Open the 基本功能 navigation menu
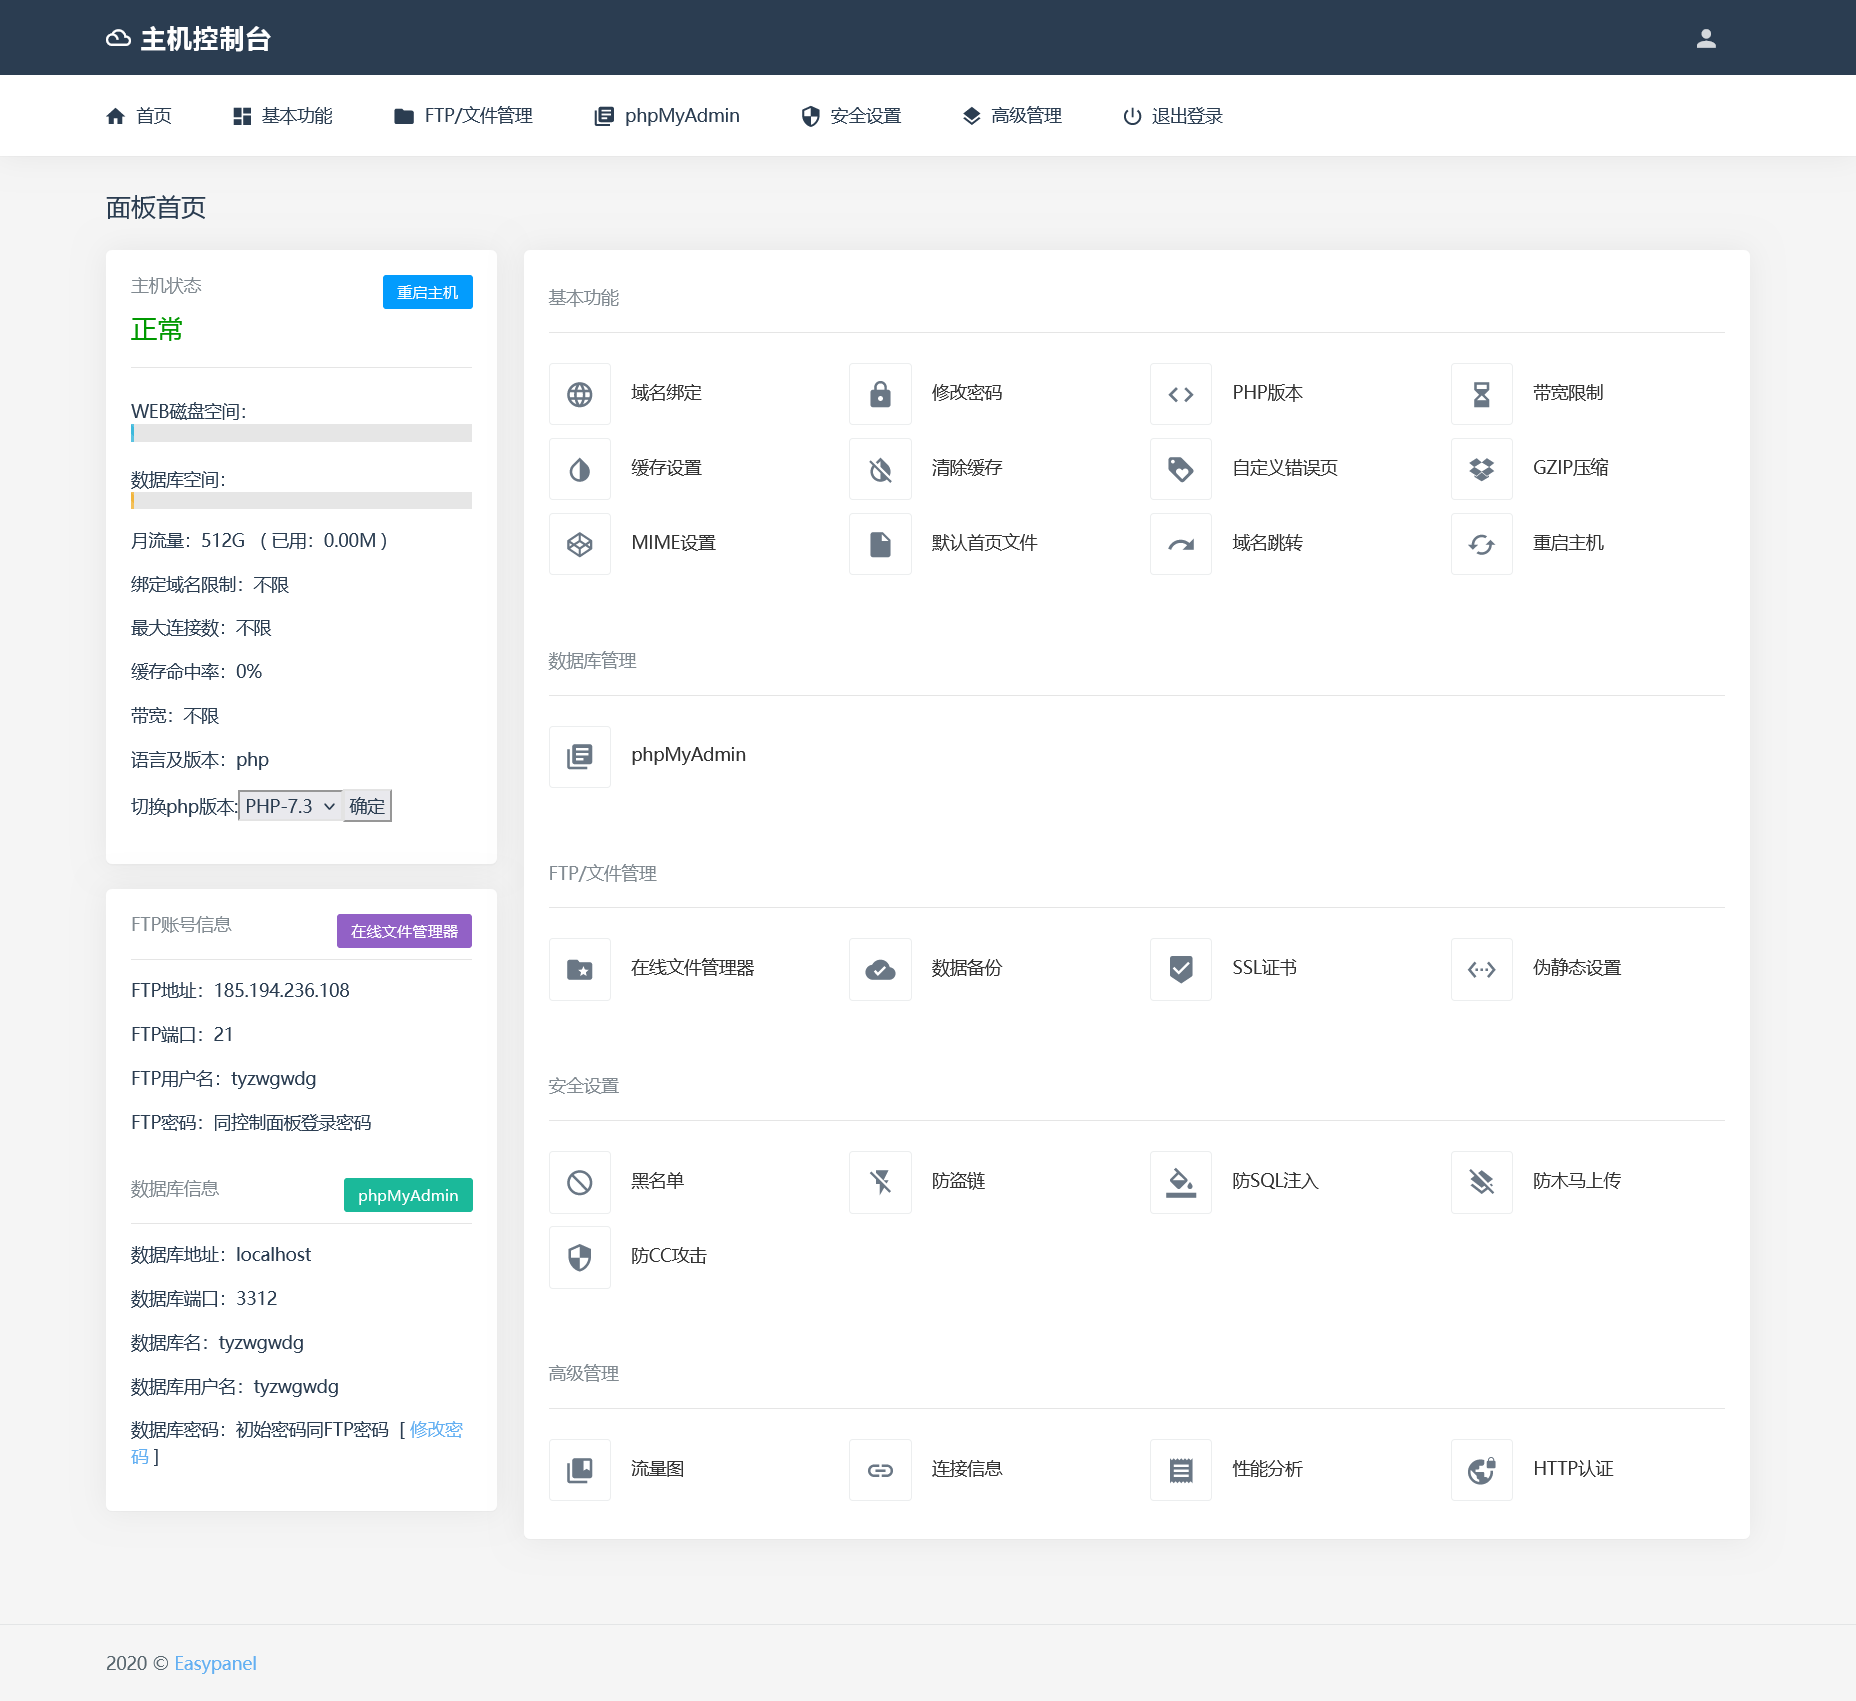 [x=283, y=116]
